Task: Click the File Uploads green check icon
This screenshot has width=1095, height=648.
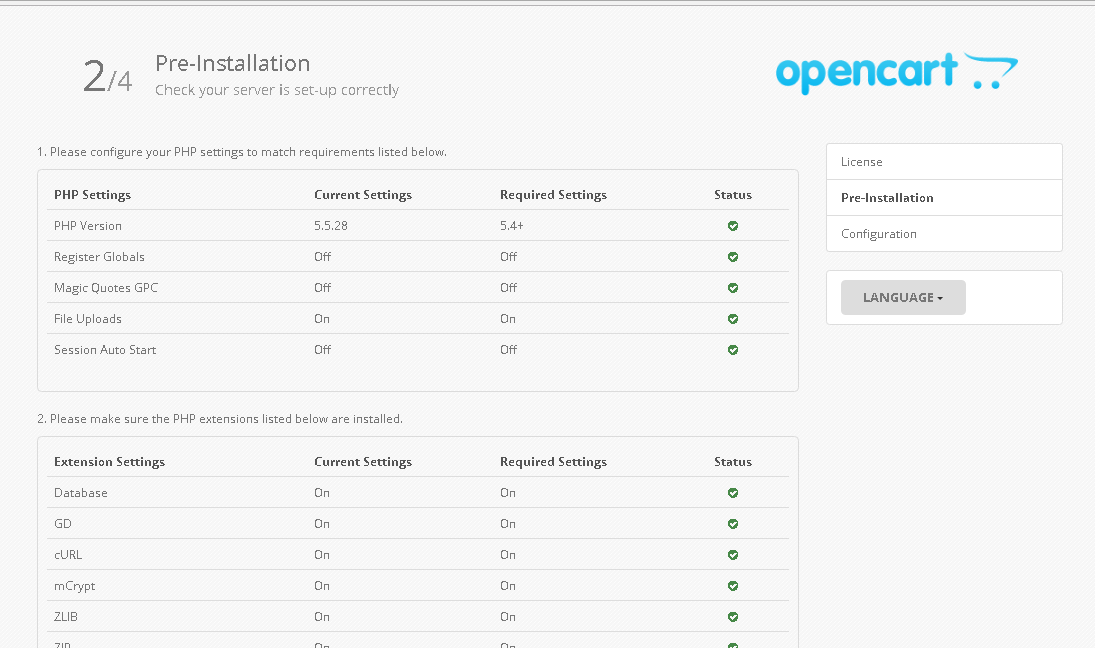Action: point(733,319)
